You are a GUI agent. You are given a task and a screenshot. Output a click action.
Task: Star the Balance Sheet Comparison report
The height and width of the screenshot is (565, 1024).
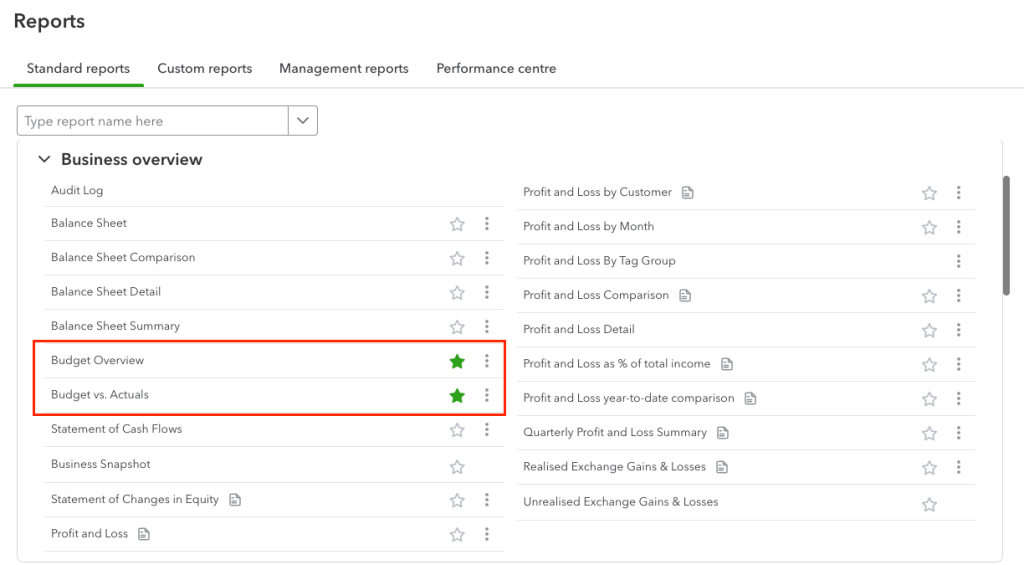457,258
